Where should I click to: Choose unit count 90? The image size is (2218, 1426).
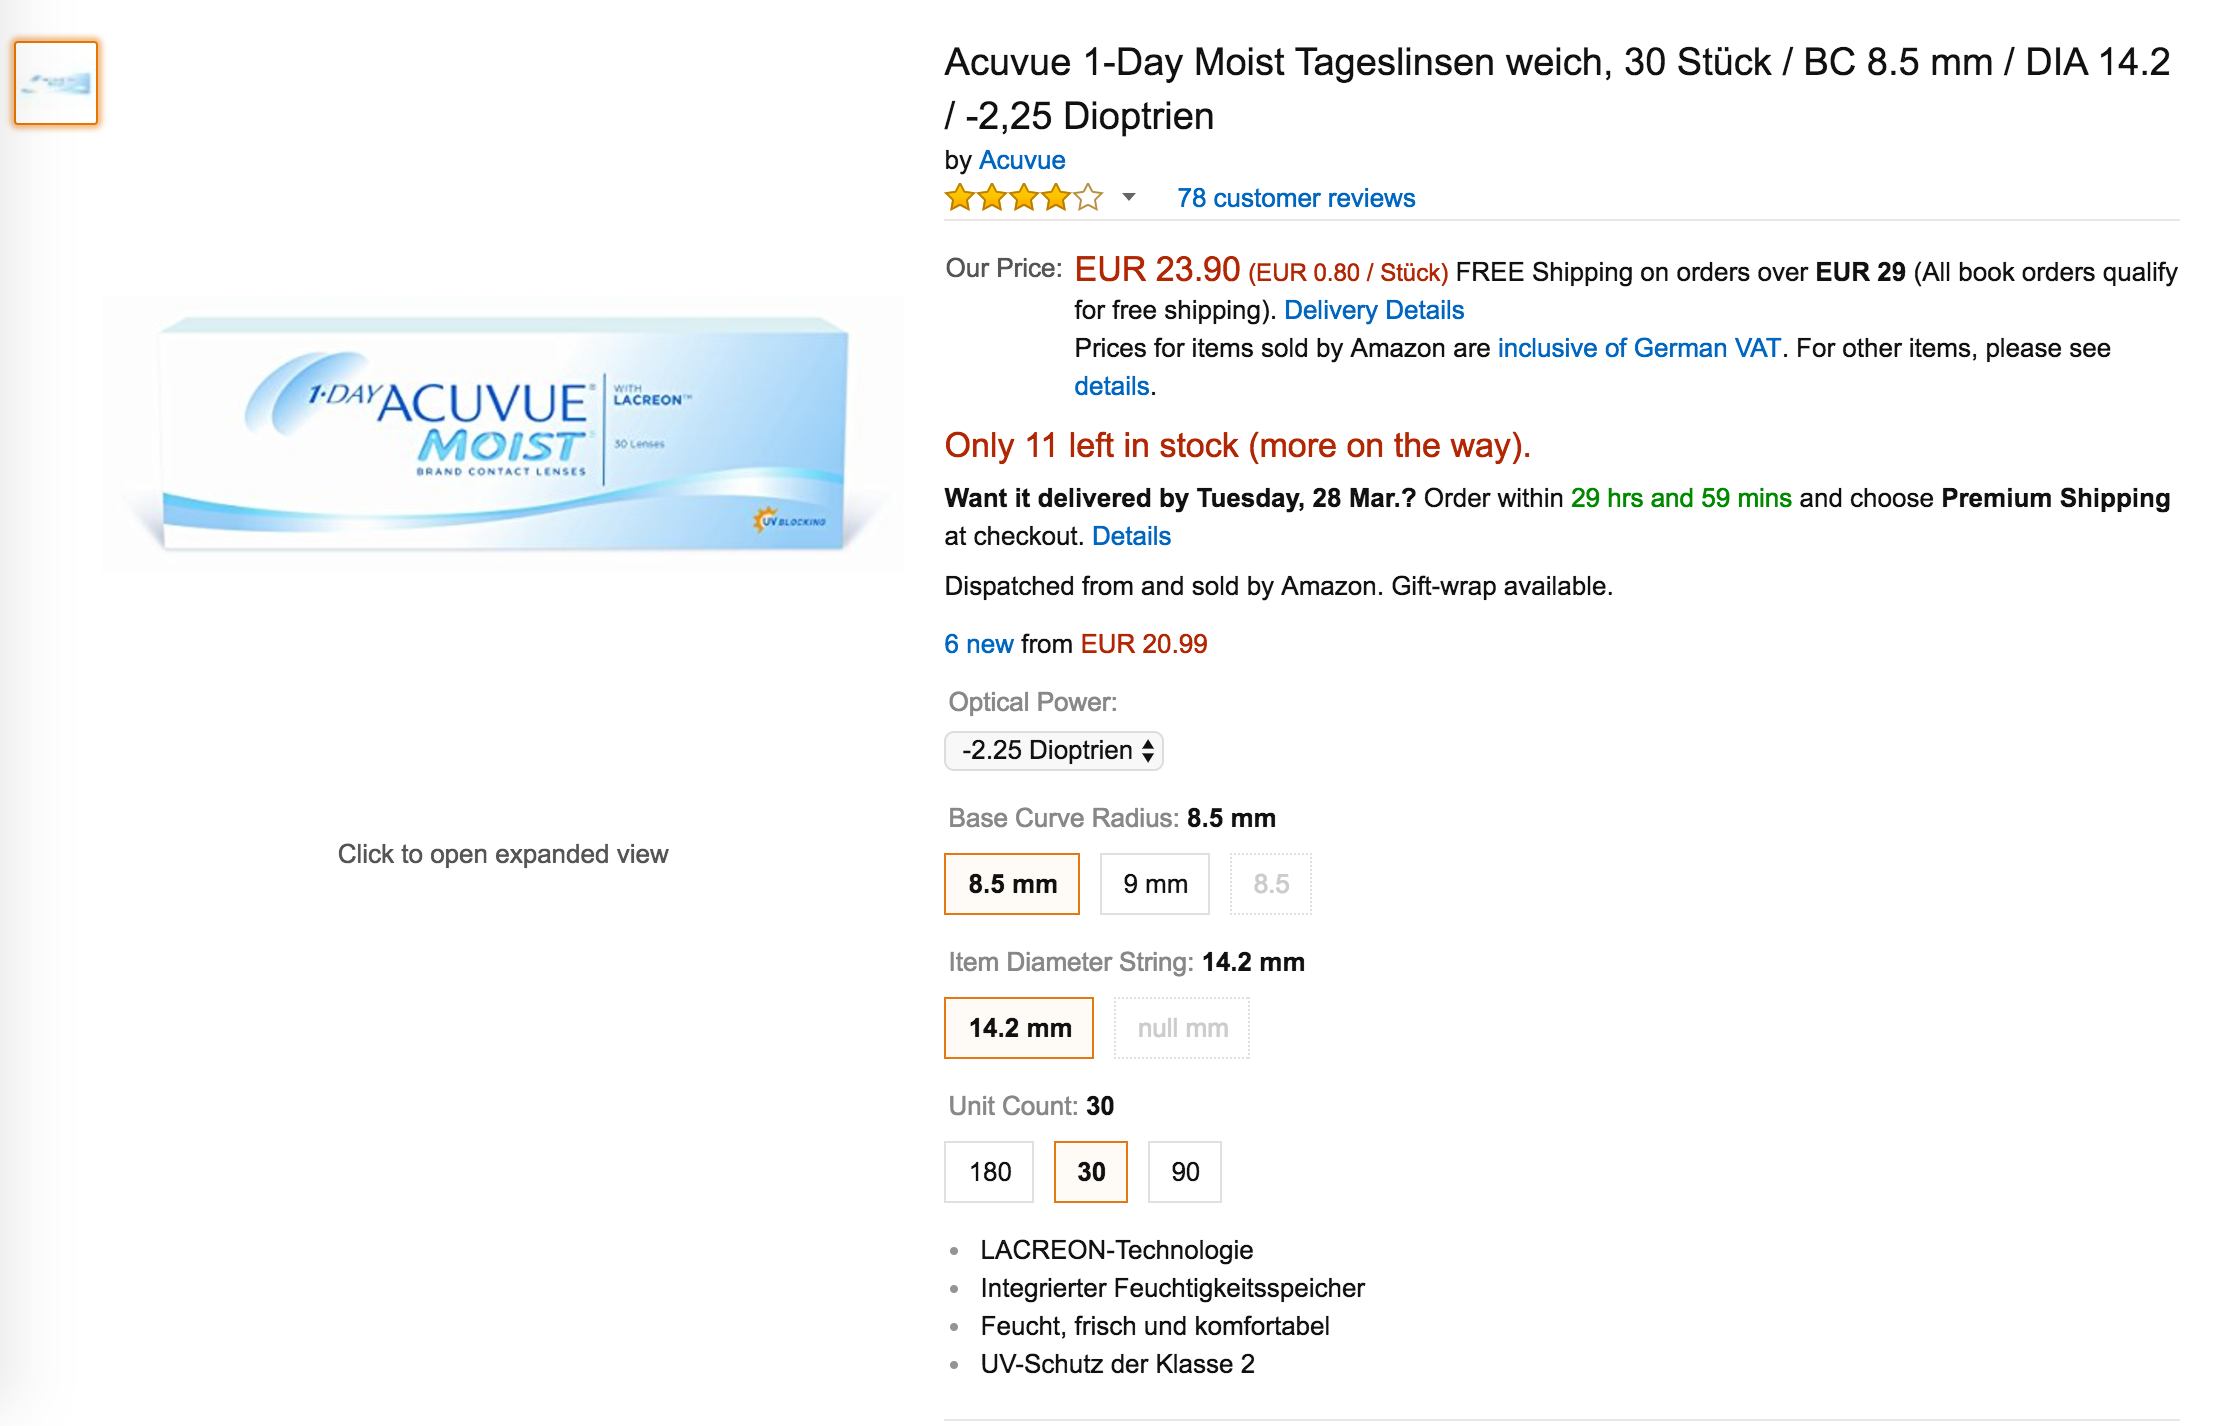click(1185, 1172)
